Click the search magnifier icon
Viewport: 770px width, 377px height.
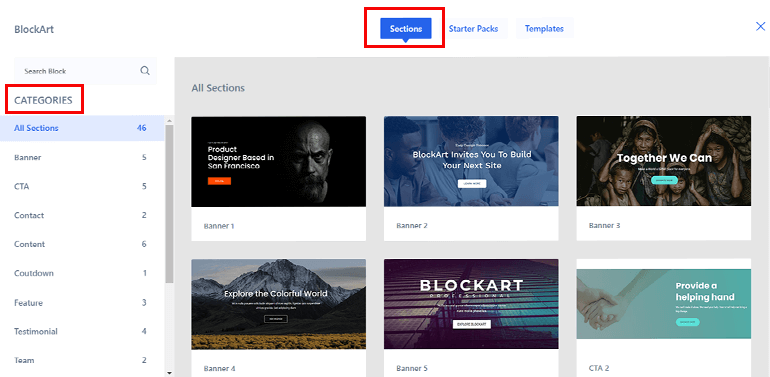point(145,71)
